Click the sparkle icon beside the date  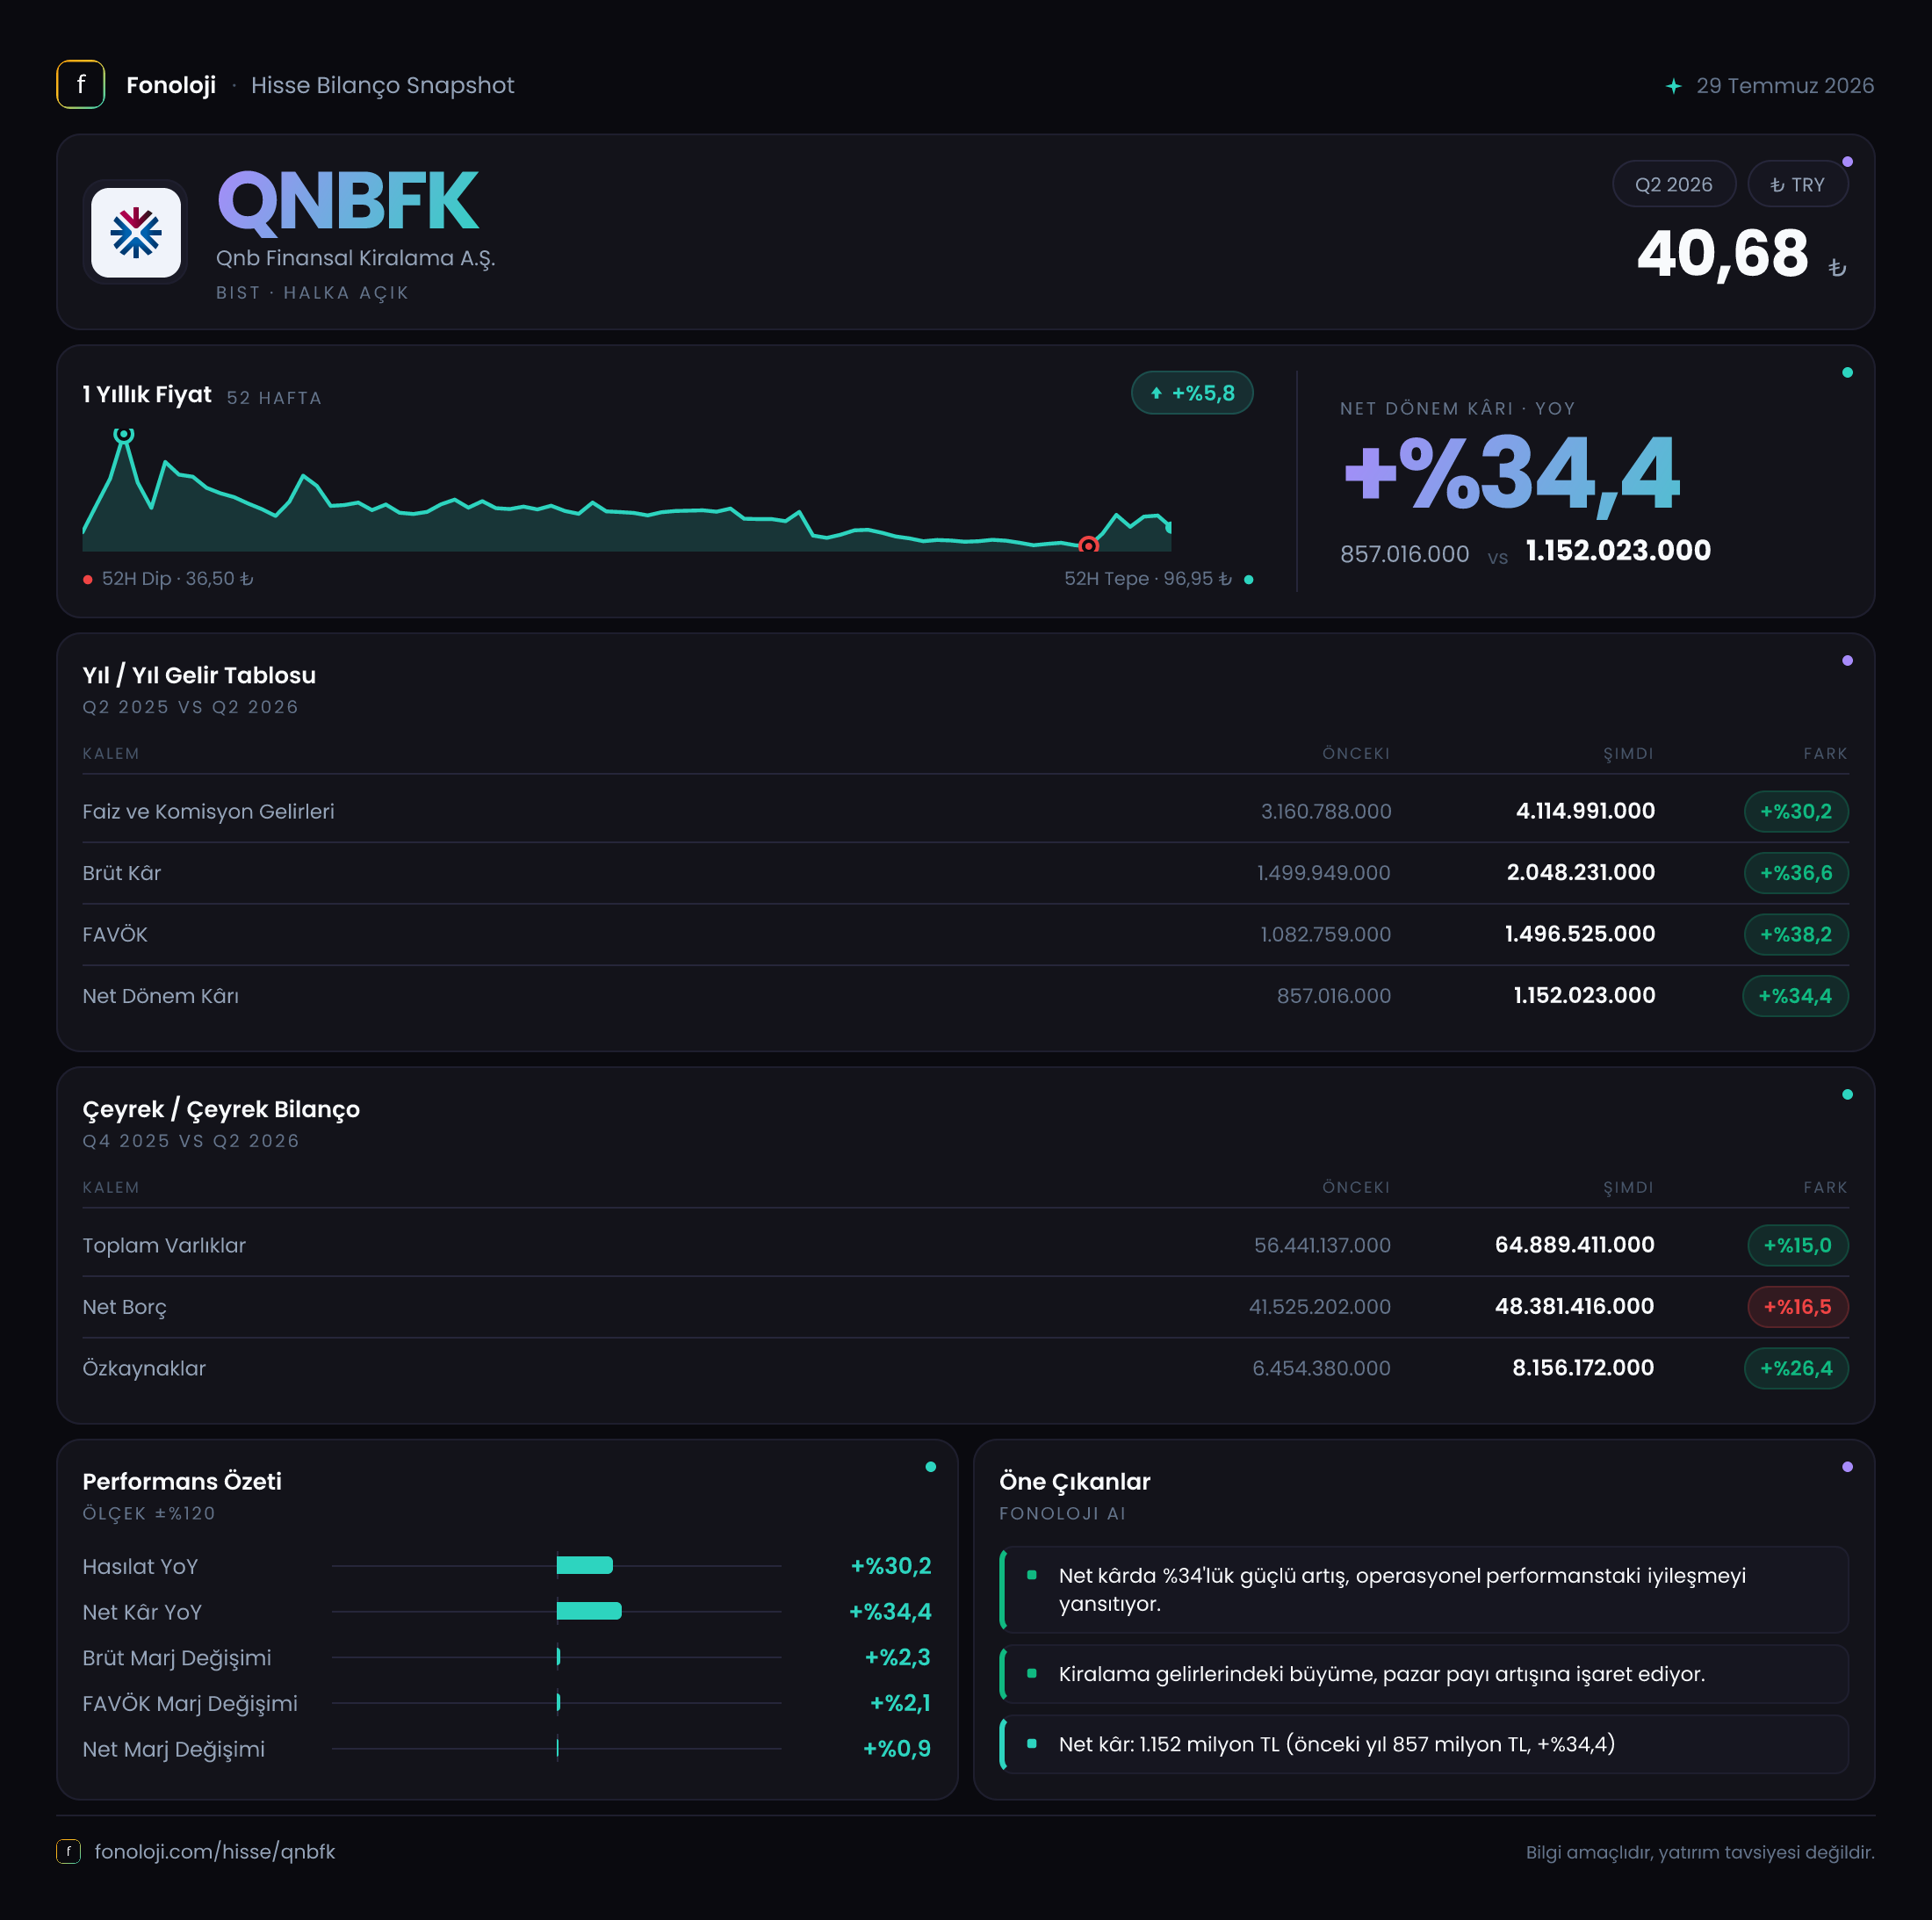pos(1674,86)
